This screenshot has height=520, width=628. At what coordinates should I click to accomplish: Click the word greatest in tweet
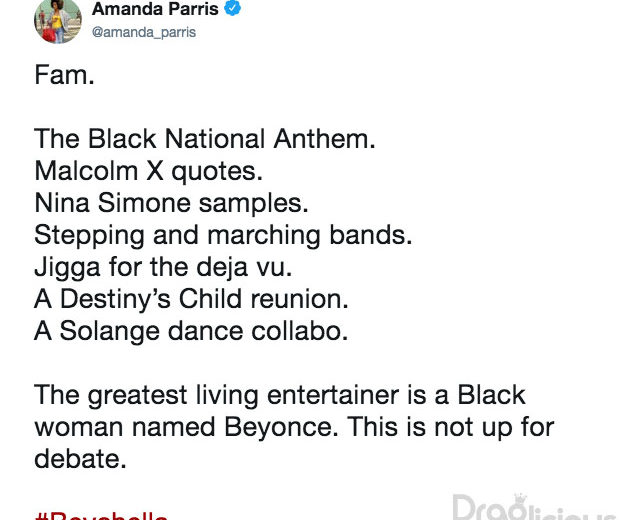pos(137,396)
